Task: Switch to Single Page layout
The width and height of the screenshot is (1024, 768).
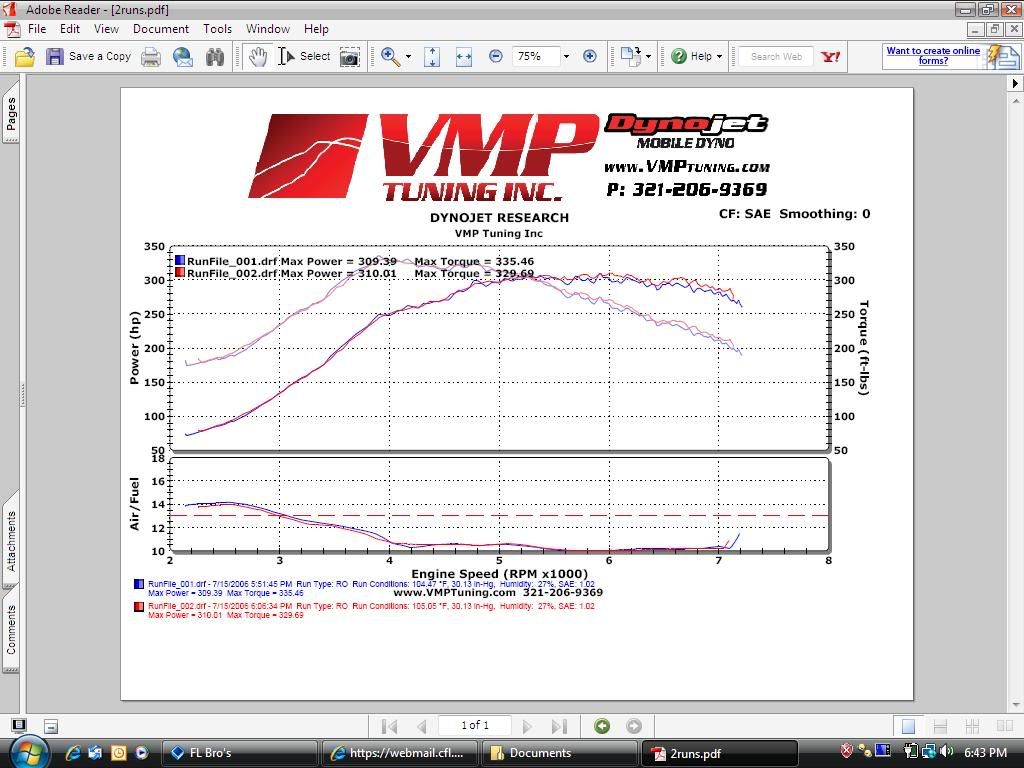Action: pyautogui.click(x=908, y=726)
